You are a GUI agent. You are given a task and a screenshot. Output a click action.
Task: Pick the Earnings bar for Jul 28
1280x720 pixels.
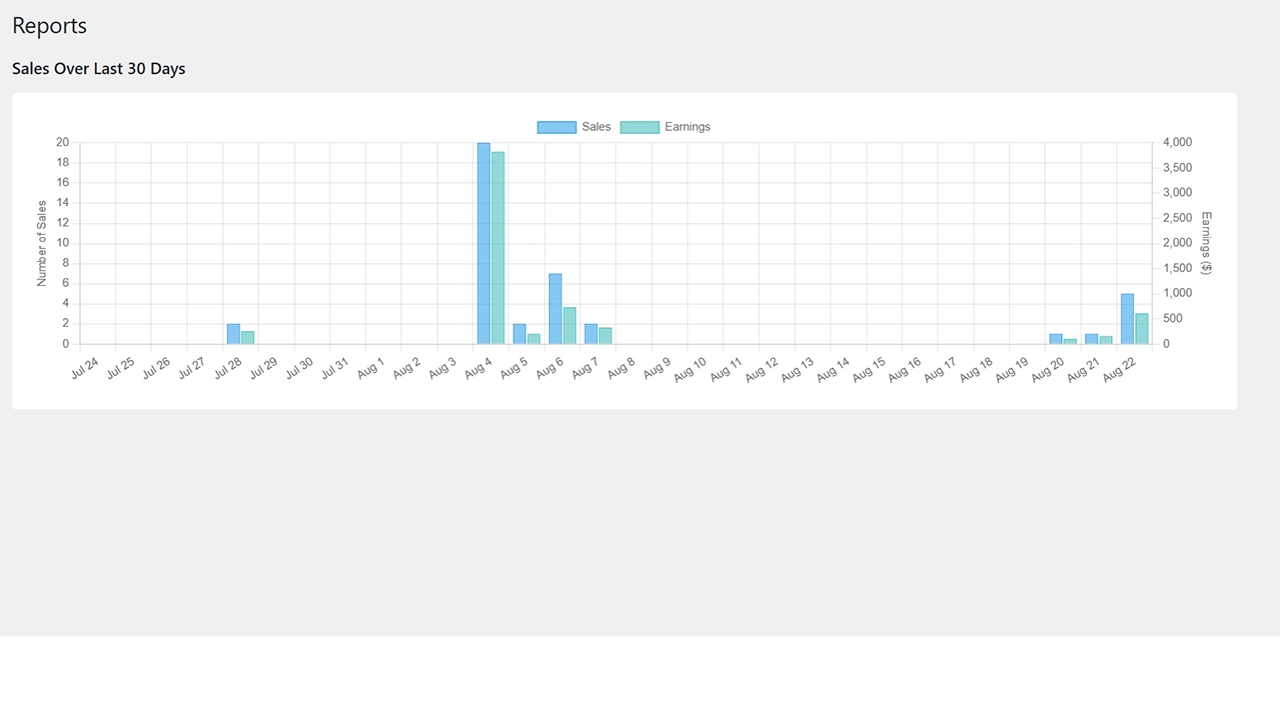[248, 338]
